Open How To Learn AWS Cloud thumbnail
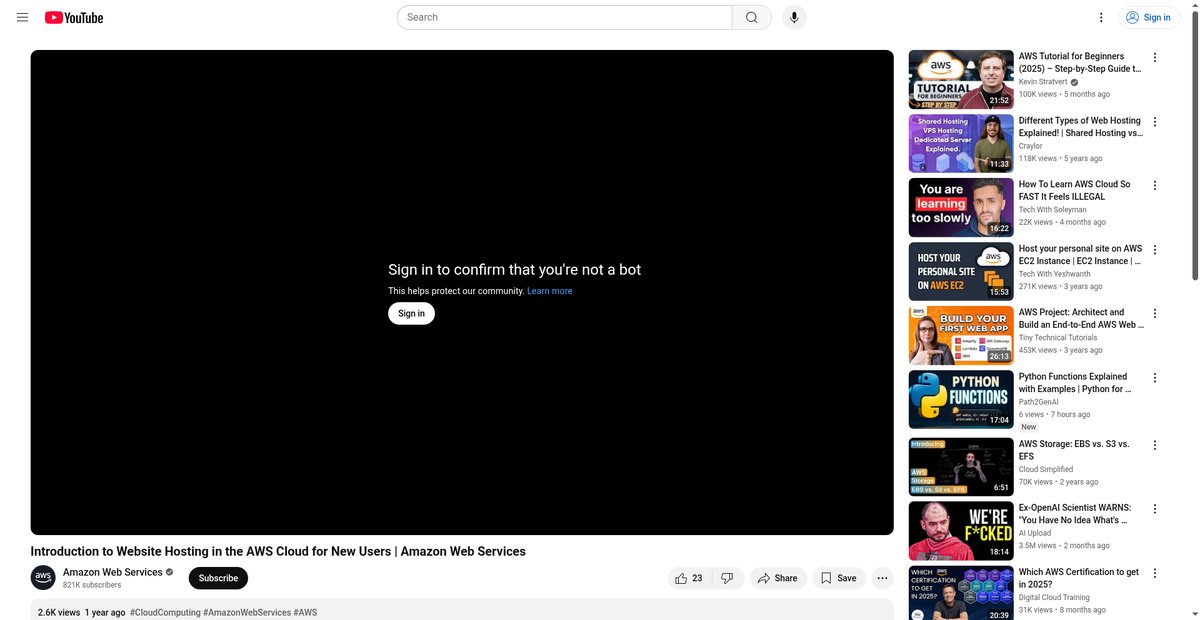Viewport: 1200px width, 620px height. coord(961,207)
